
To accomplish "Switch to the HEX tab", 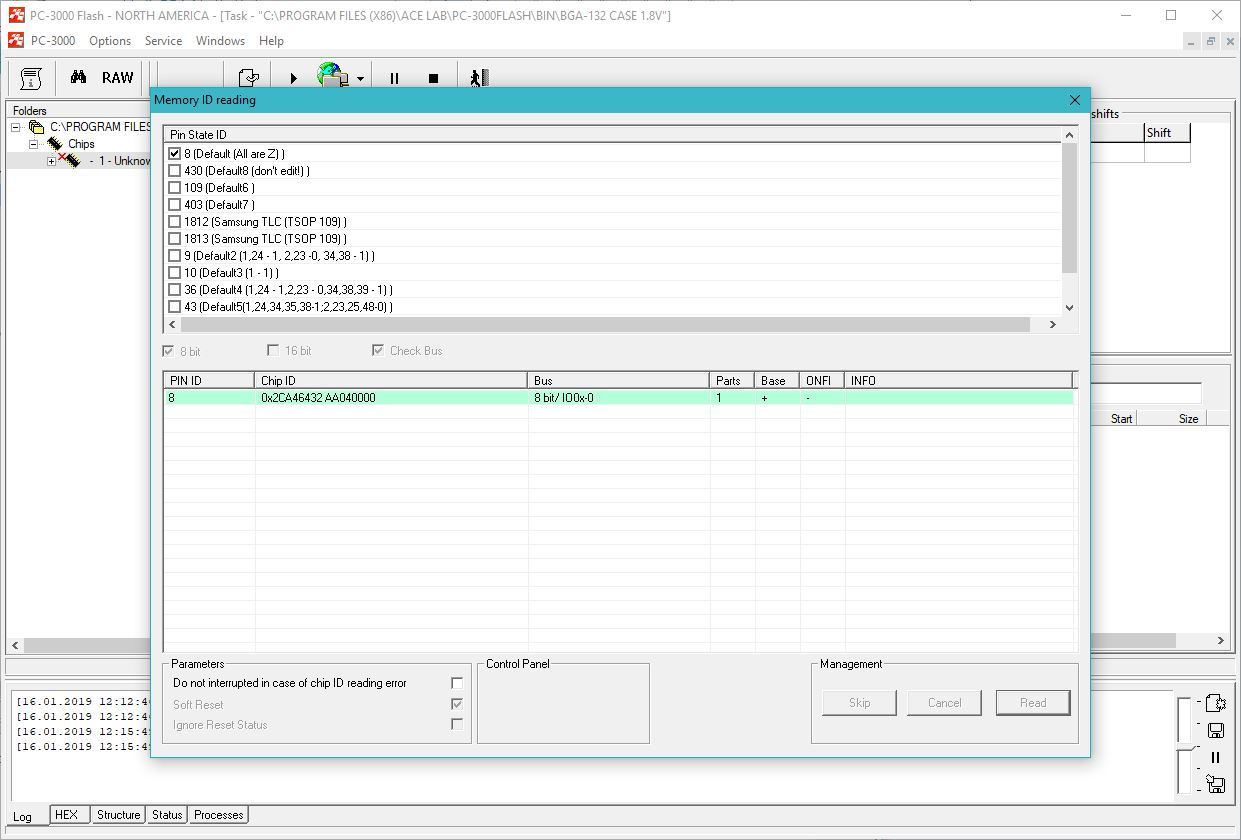I will pyautogui.click(x=66, y=815).
